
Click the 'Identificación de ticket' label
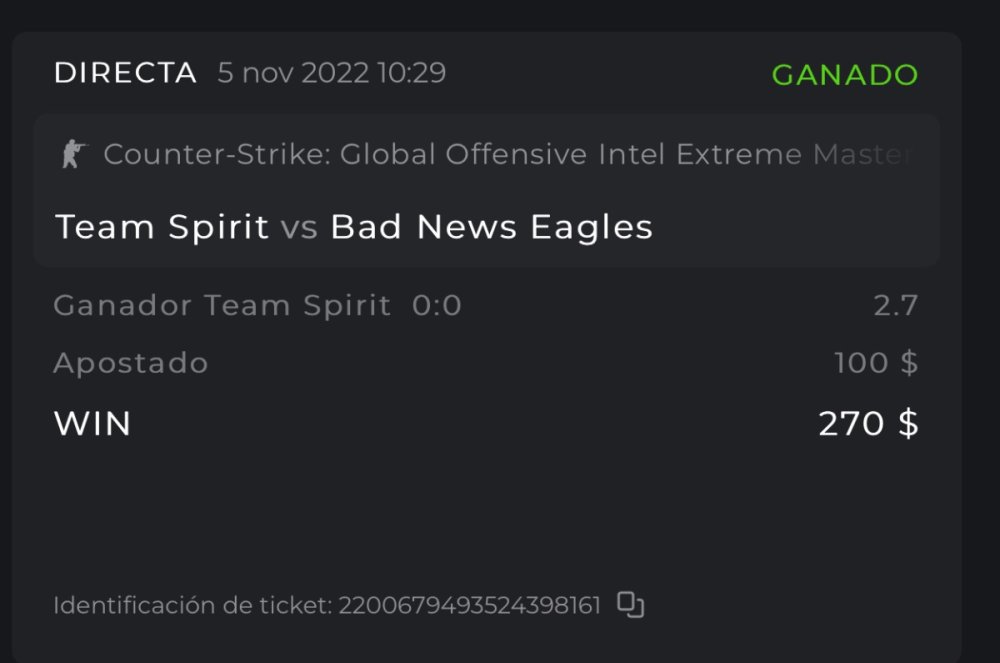pyautogui.click(x=192, y=606)
